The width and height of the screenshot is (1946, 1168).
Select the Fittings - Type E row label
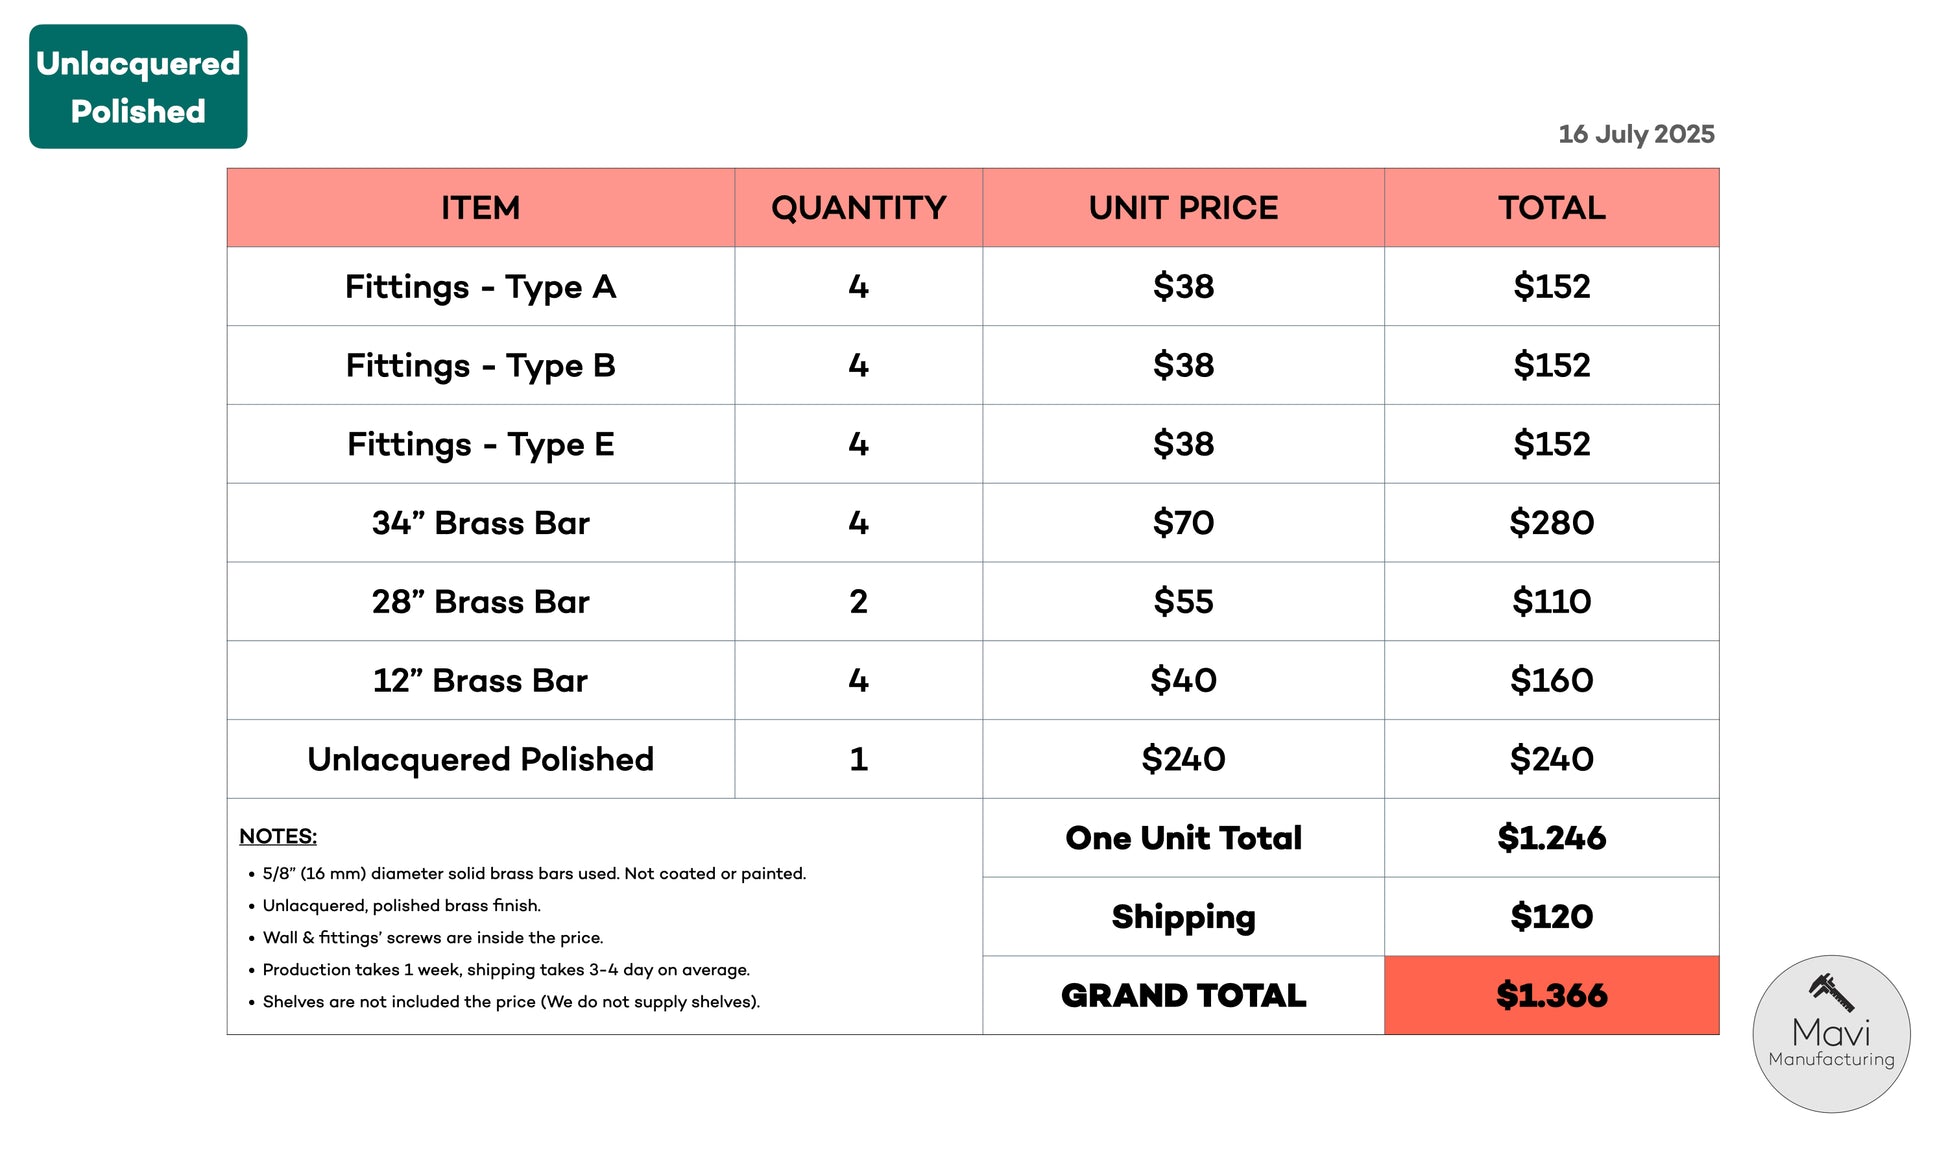(x=481, y=444)
